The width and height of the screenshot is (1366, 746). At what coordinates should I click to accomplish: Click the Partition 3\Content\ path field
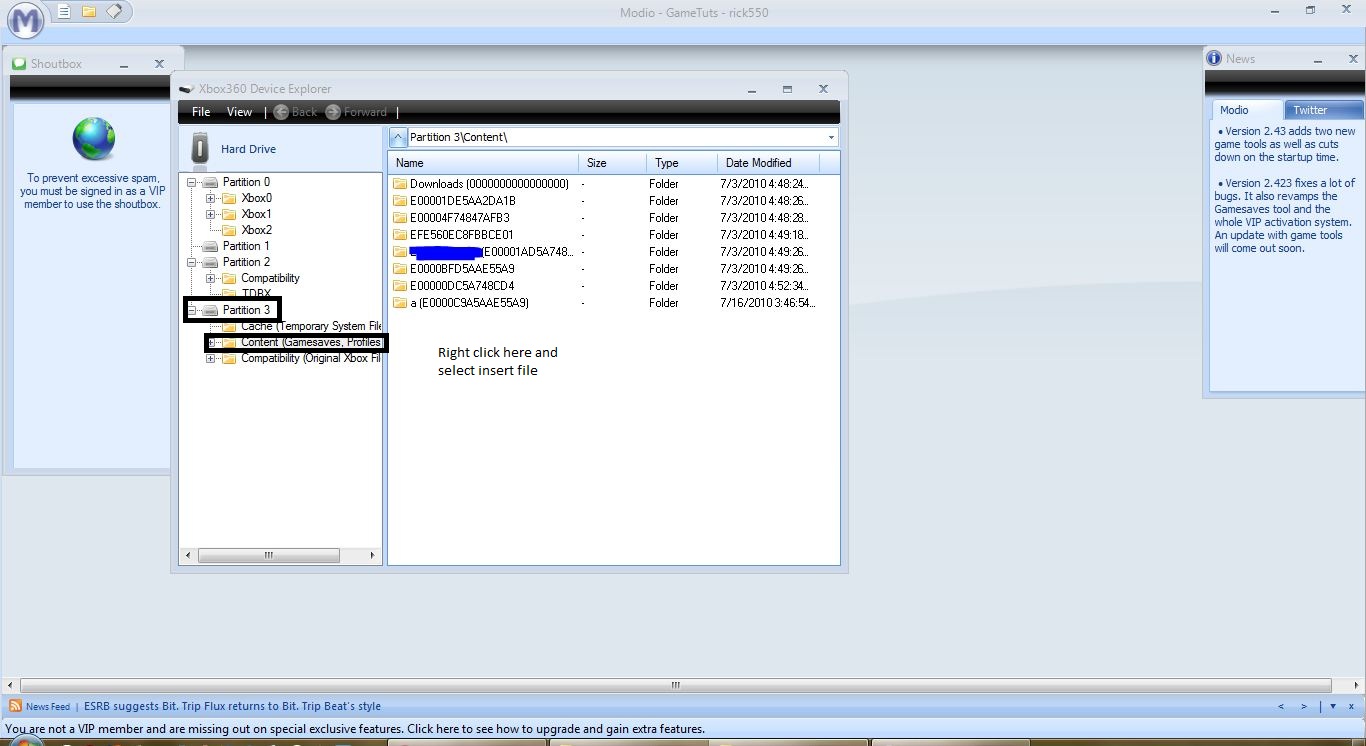[x=615, y=137]
